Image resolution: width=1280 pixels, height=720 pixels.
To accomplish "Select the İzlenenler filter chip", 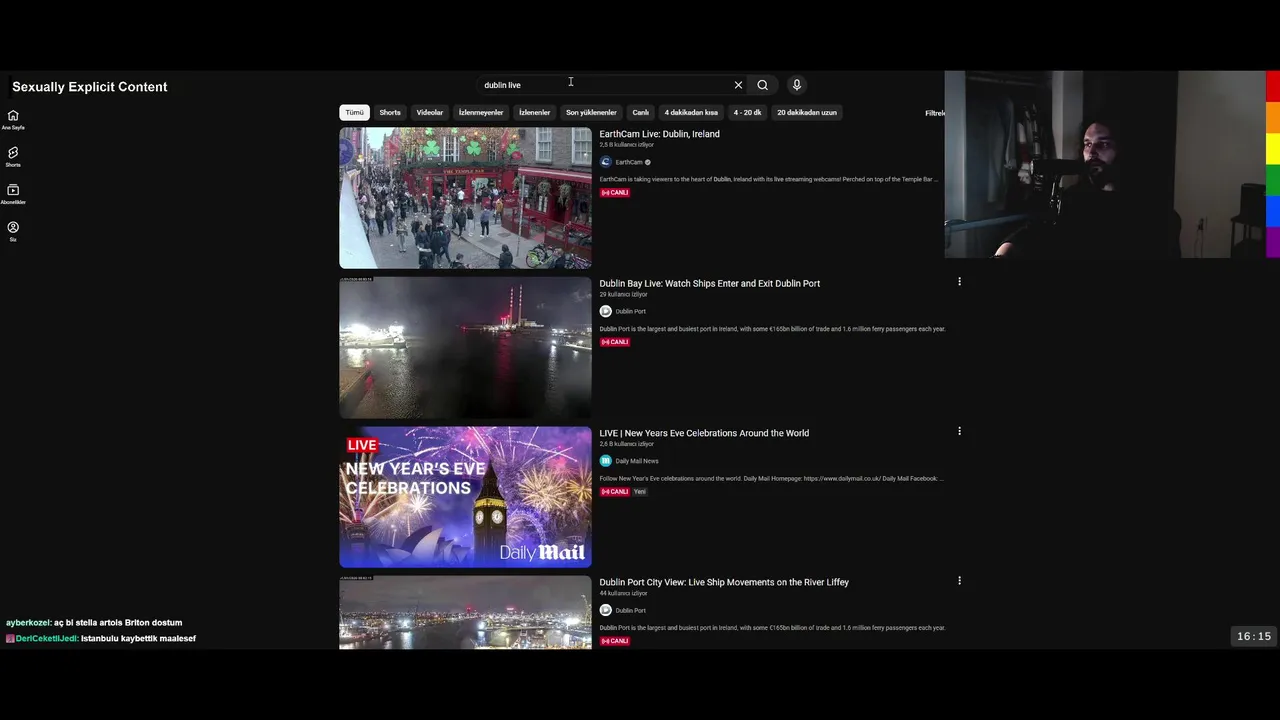I will coord(534,113).
